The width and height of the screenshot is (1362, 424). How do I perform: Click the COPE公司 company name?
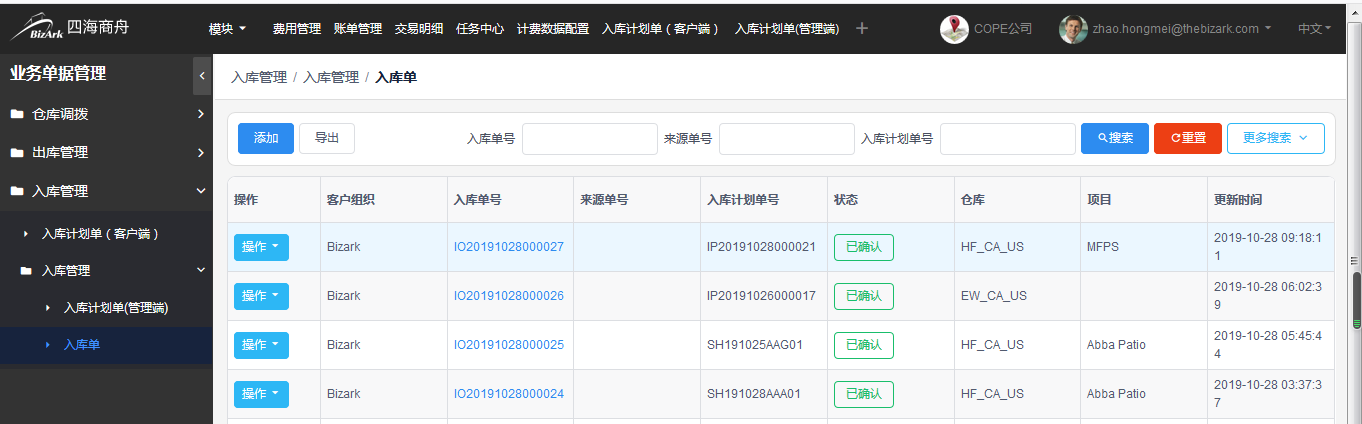(1003, 29)
